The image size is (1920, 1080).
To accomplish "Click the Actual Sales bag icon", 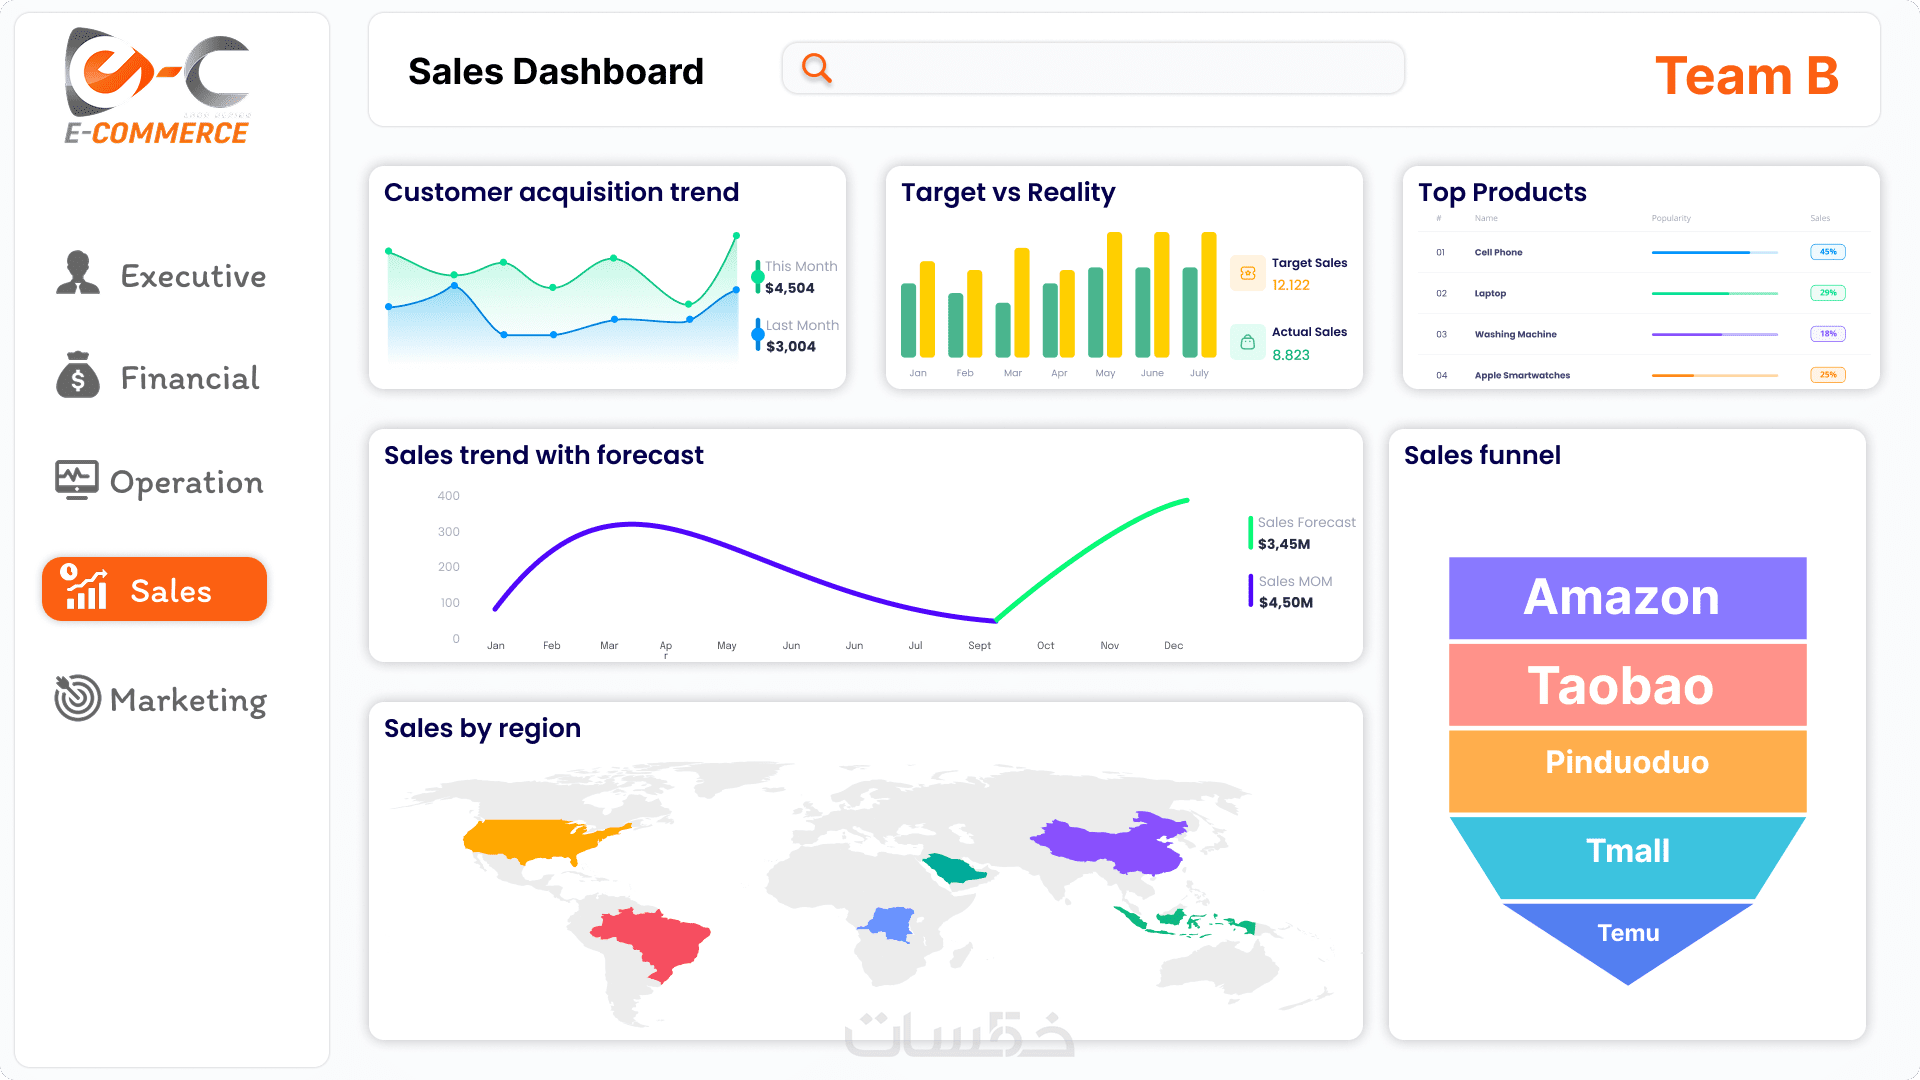I will [x=1247, y=342].
